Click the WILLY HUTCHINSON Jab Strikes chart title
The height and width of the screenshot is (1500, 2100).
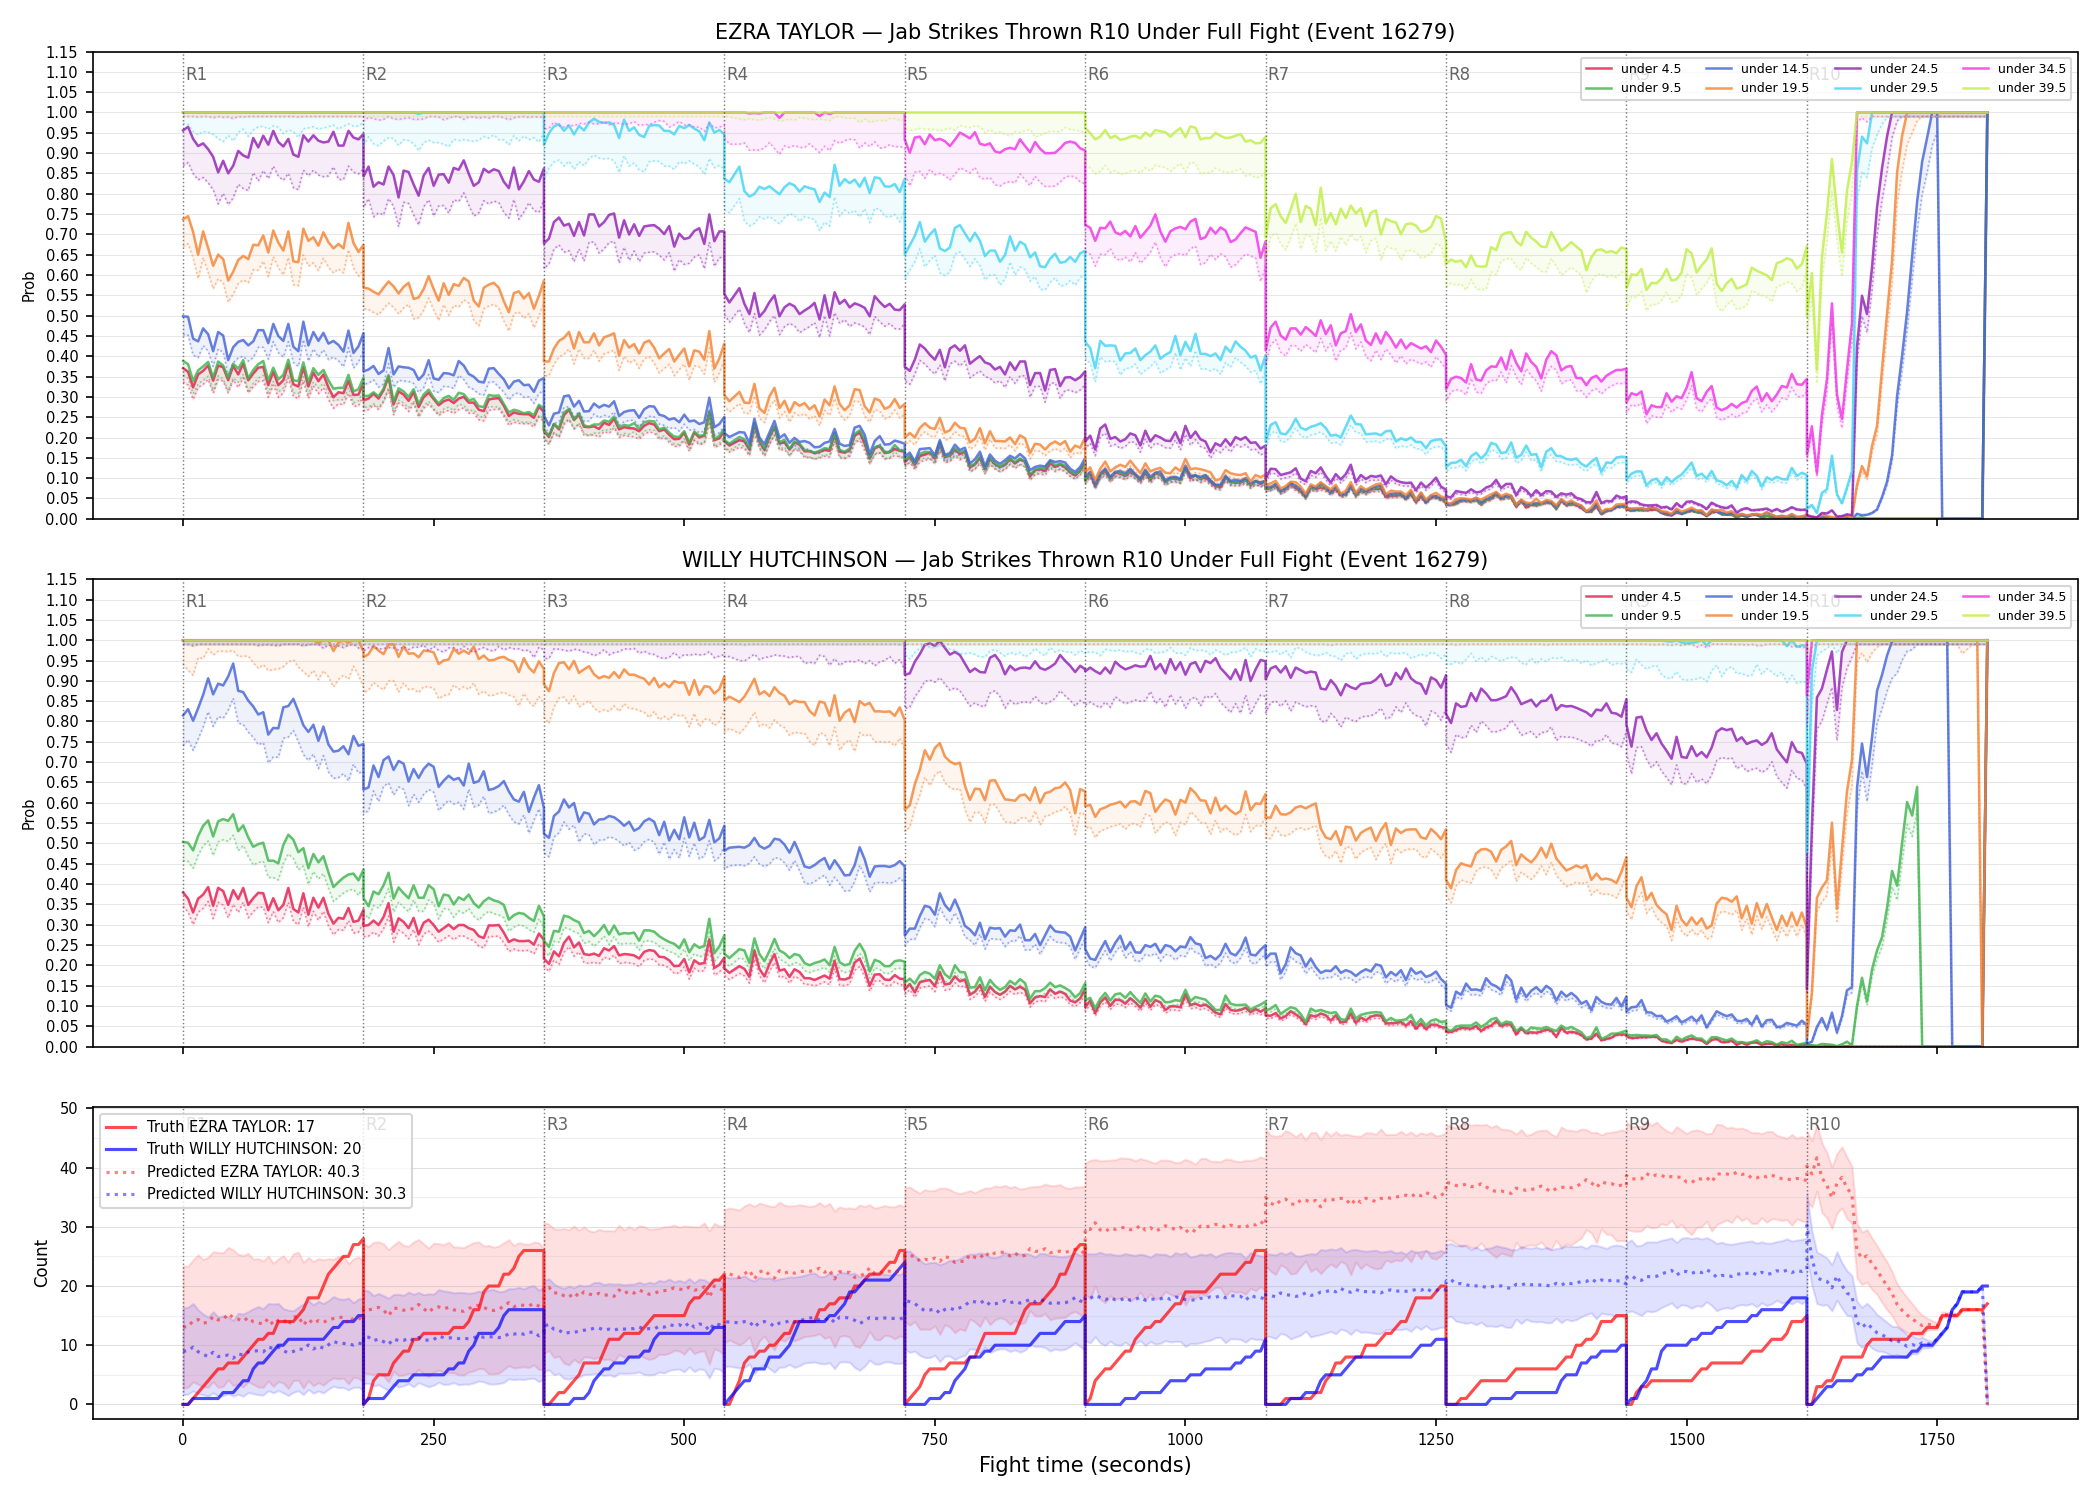click(x=1084, y=560)
